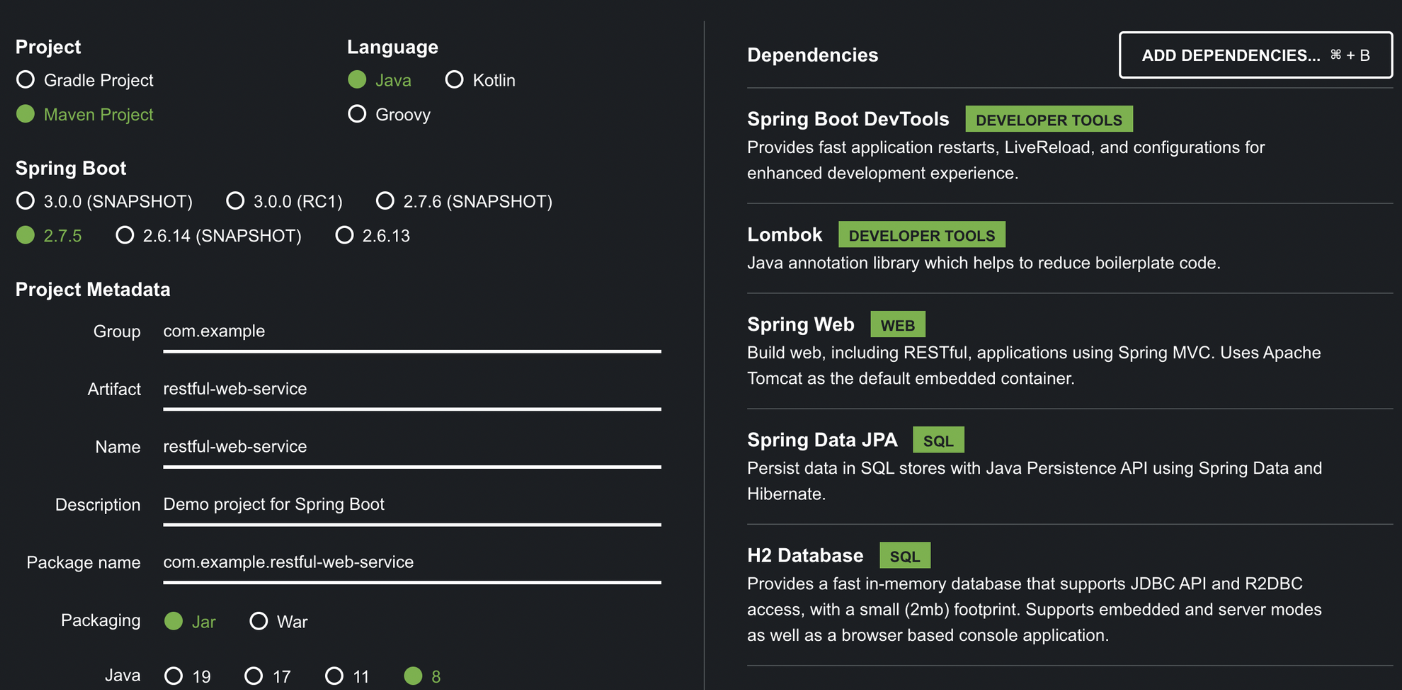Open the Add Dependencies dialog
Viewport: 1402px width, 690px height.
pos(1256,55)
